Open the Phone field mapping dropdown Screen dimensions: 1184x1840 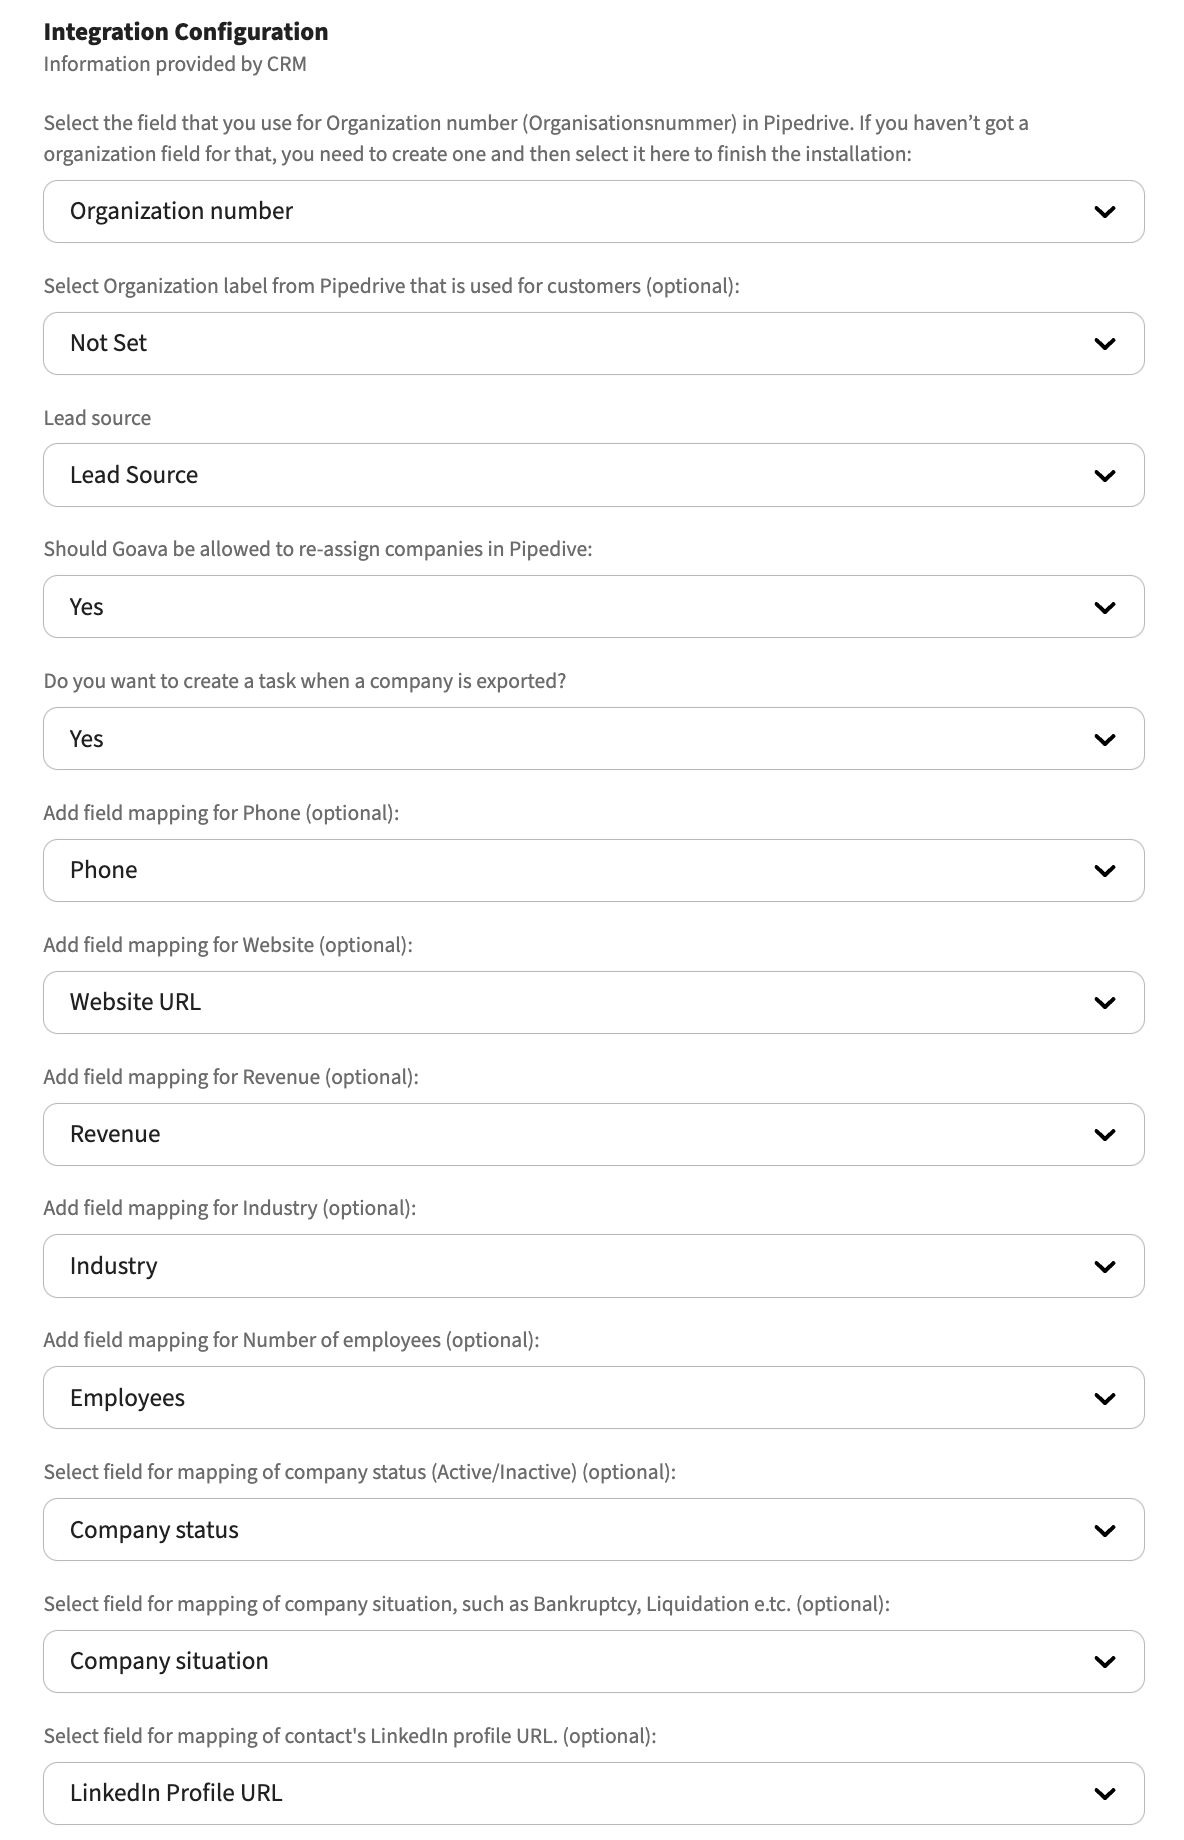pyautogui.click(x=593, y=870)
